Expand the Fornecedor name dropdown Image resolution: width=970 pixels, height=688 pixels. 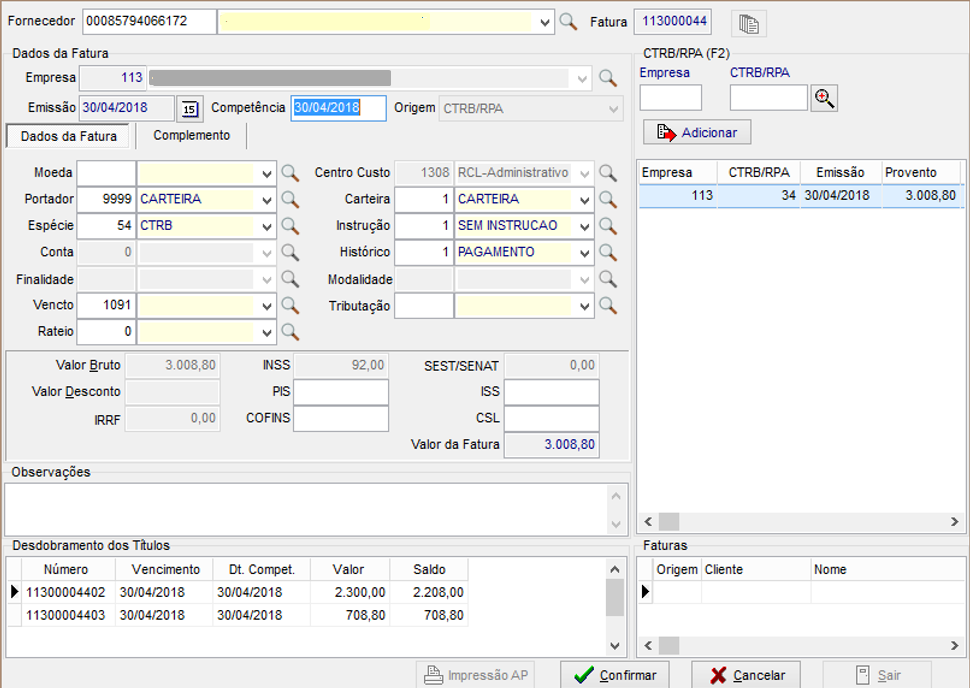pyautogui.click(x=545, y=22)
